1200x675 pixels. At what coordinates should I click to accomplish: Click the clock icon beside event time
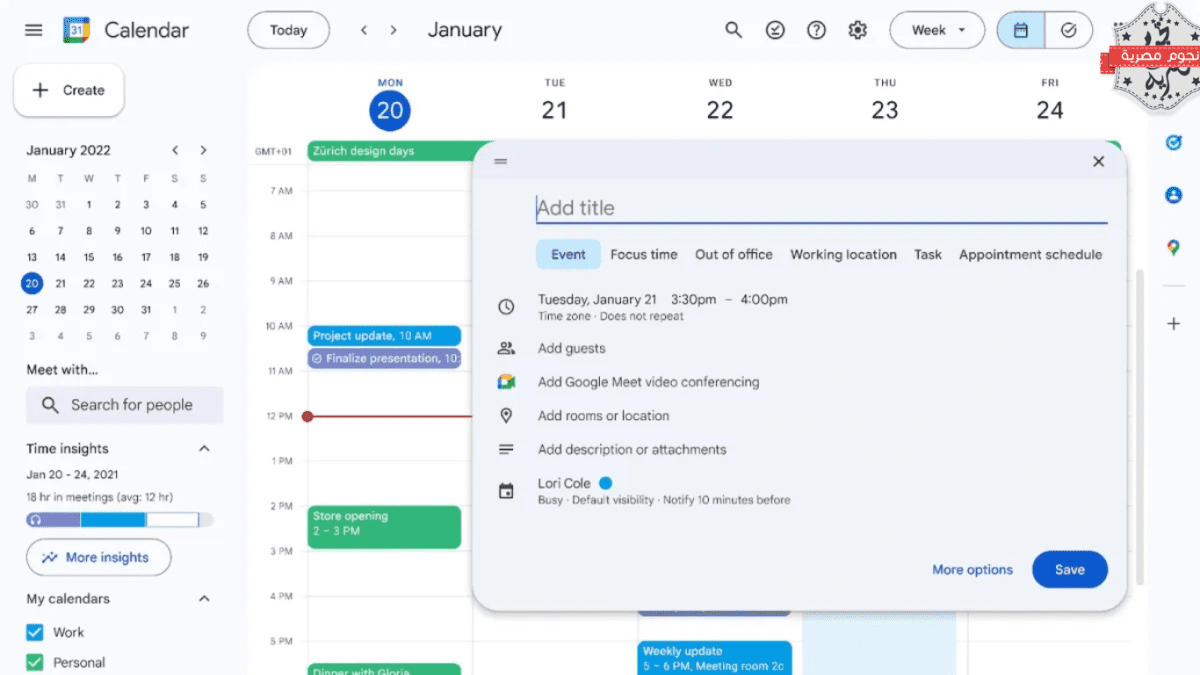506,307
